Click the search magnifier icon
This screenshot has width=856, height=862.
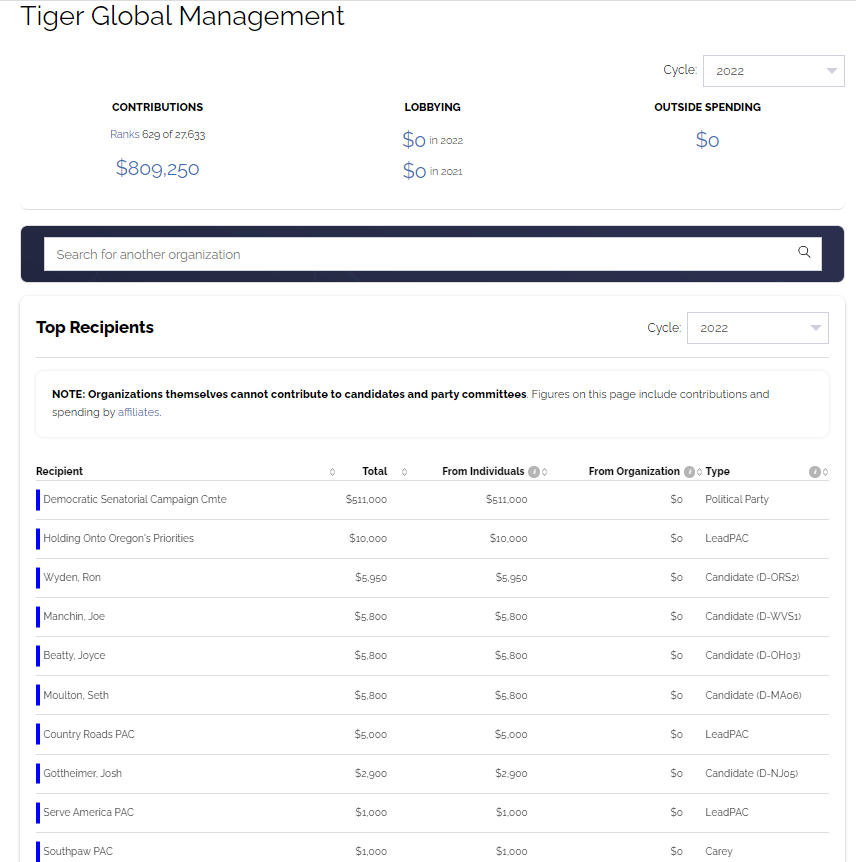tap(804, 253)
